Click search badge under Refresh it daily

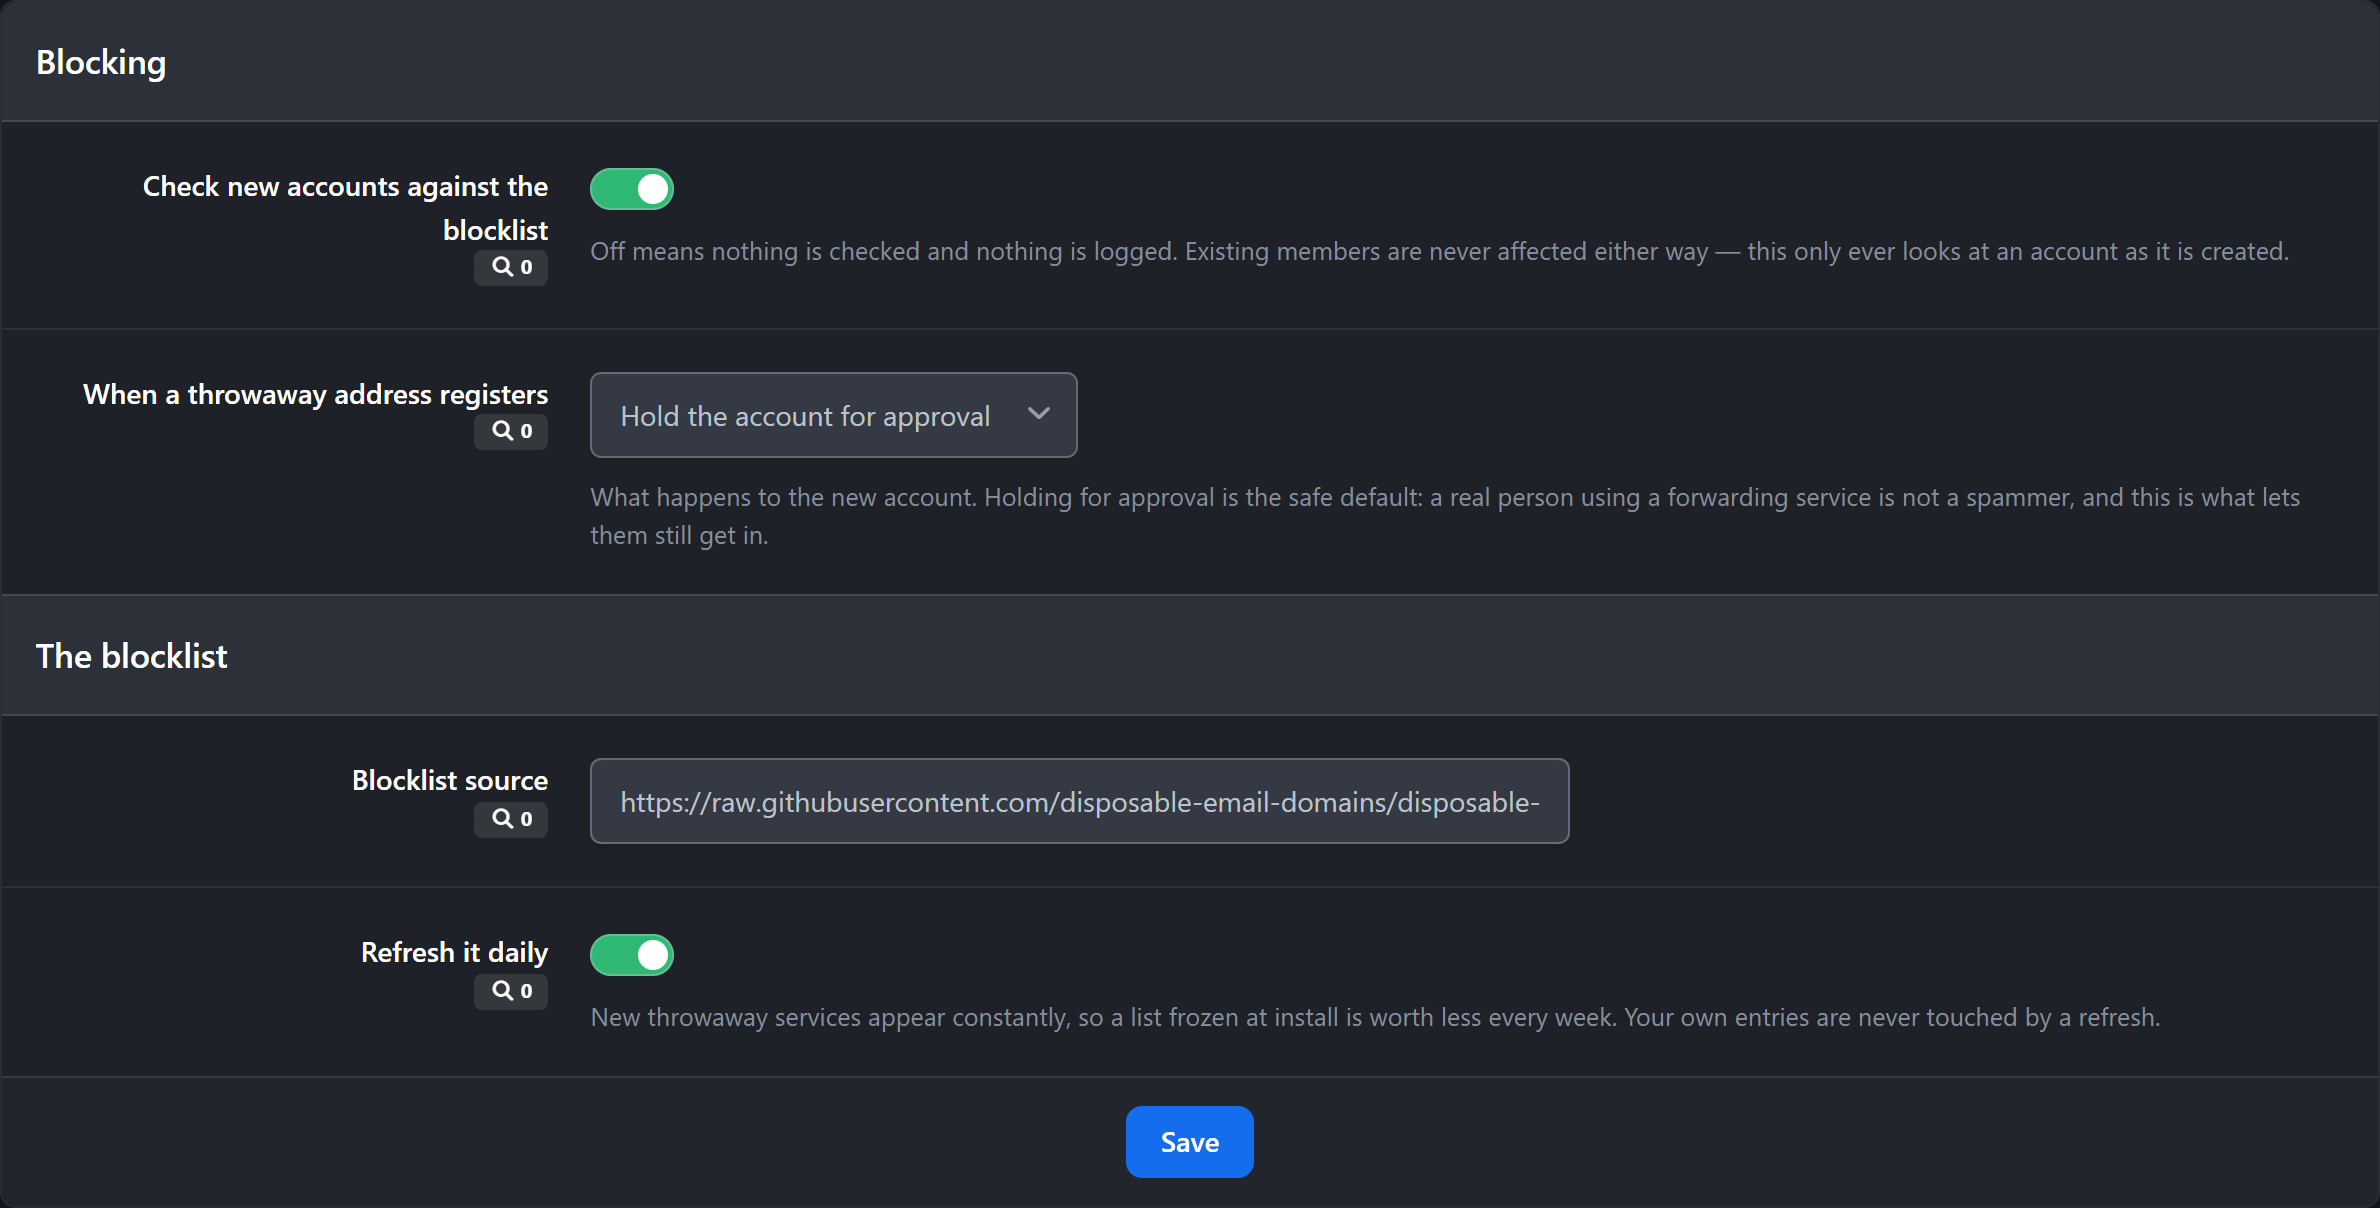point(511,991)
